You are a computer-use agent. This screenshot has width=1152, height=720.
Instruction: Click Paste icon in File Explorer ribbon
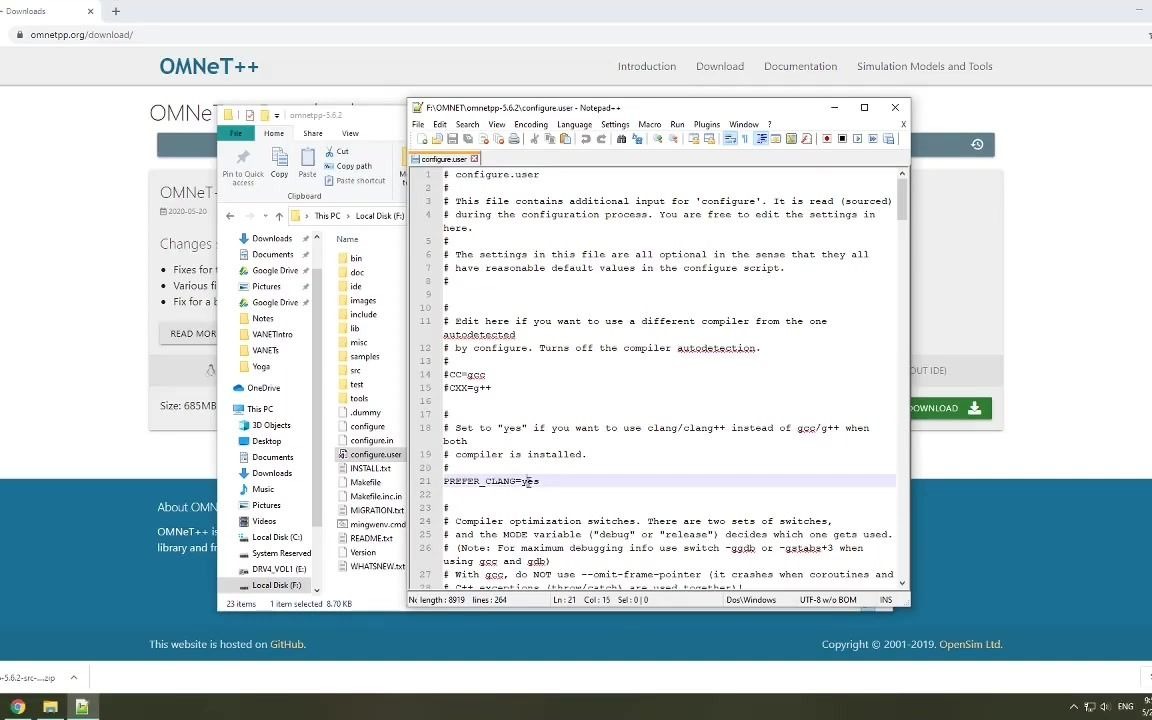coord(308,161)
